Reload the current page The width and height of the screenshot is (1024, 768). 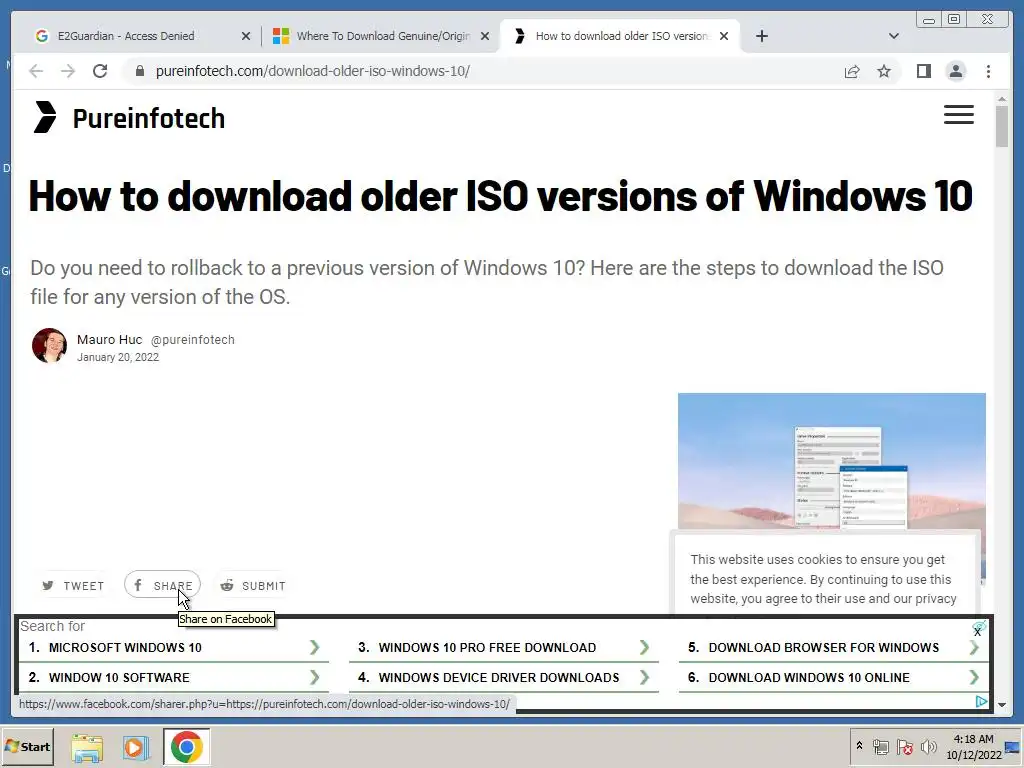[100, 71]
